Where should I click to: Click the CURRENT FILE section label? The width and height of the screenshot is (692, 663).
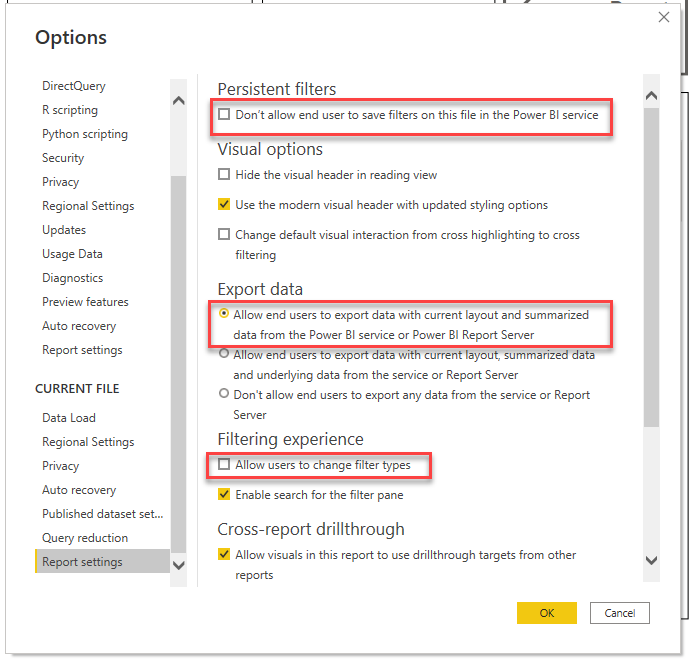point(77,388)
